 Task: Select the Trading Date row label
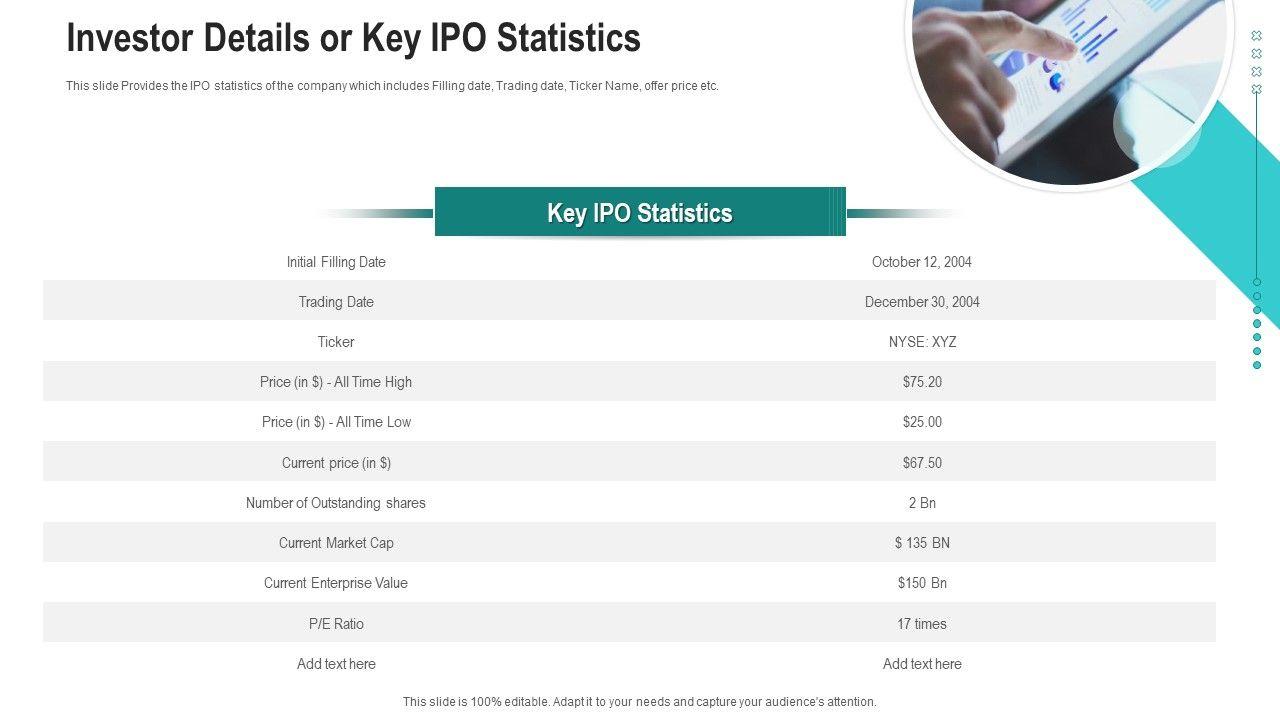click(336, 302)
